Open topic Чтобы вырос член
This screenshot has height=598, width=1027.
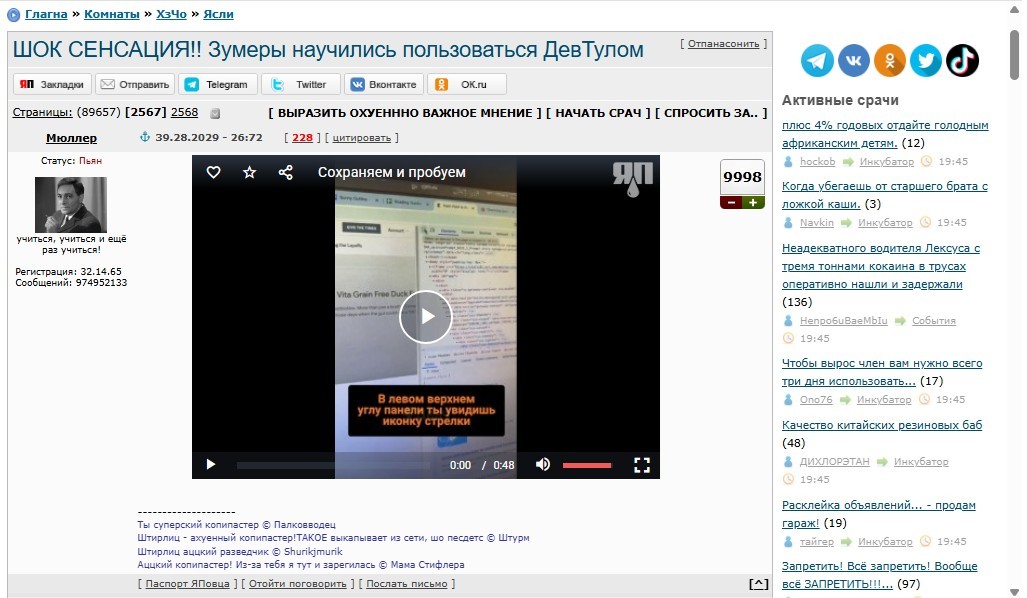(882, 372)
